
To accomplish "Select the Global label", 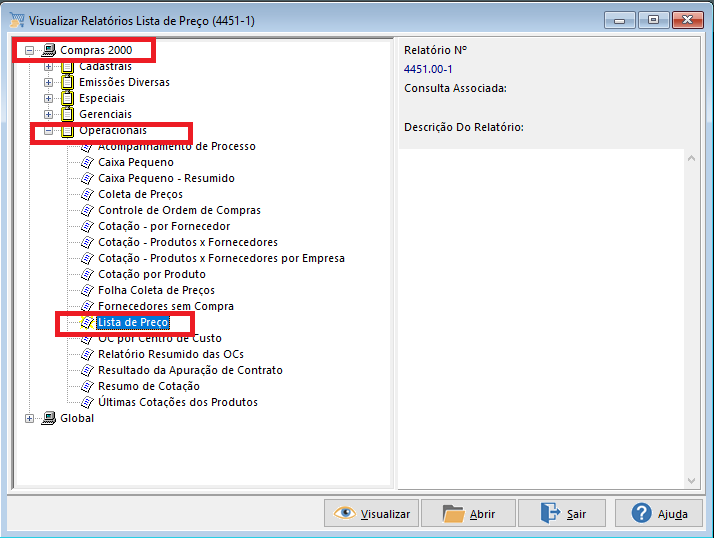I will point(77,418).
